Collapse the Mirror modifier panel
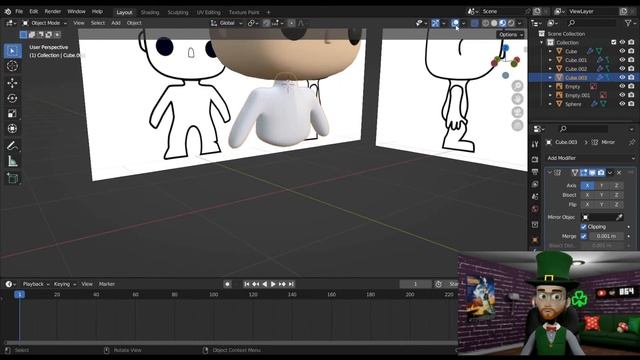This screenshot has width=640, height=360. (x=549, y=173)
